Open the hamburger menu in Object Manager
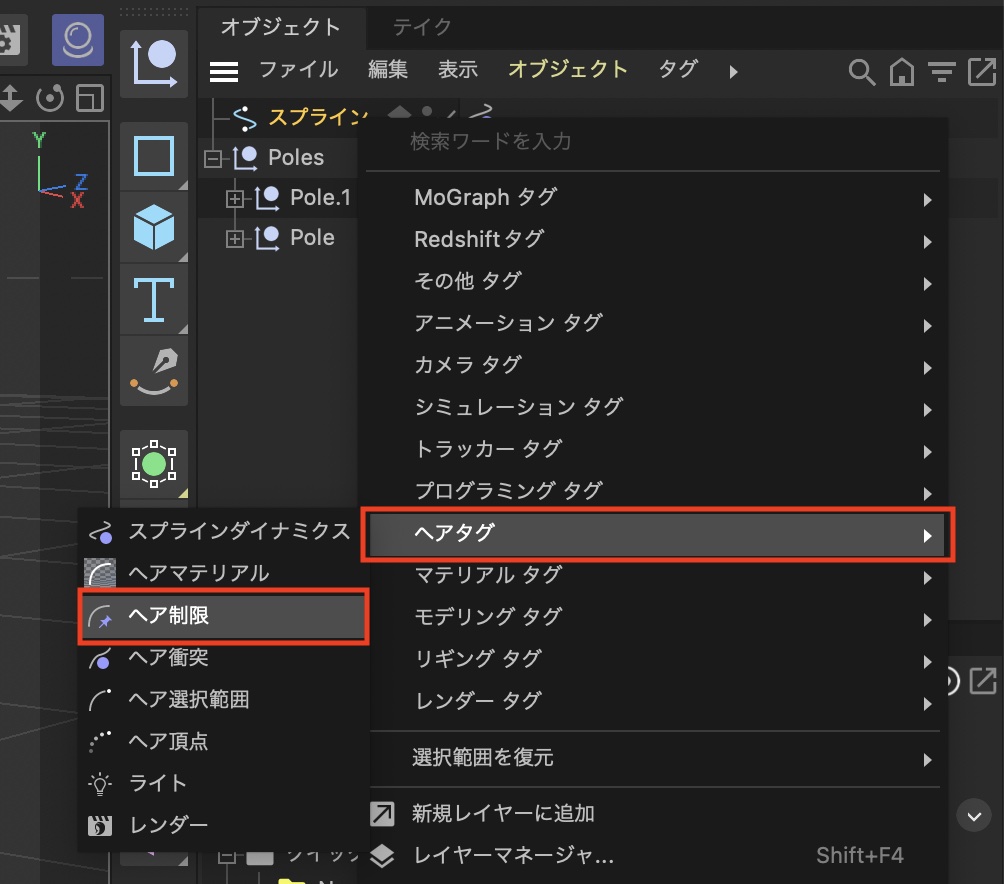Screen dimensions: 1004x884 coord(224,71)
